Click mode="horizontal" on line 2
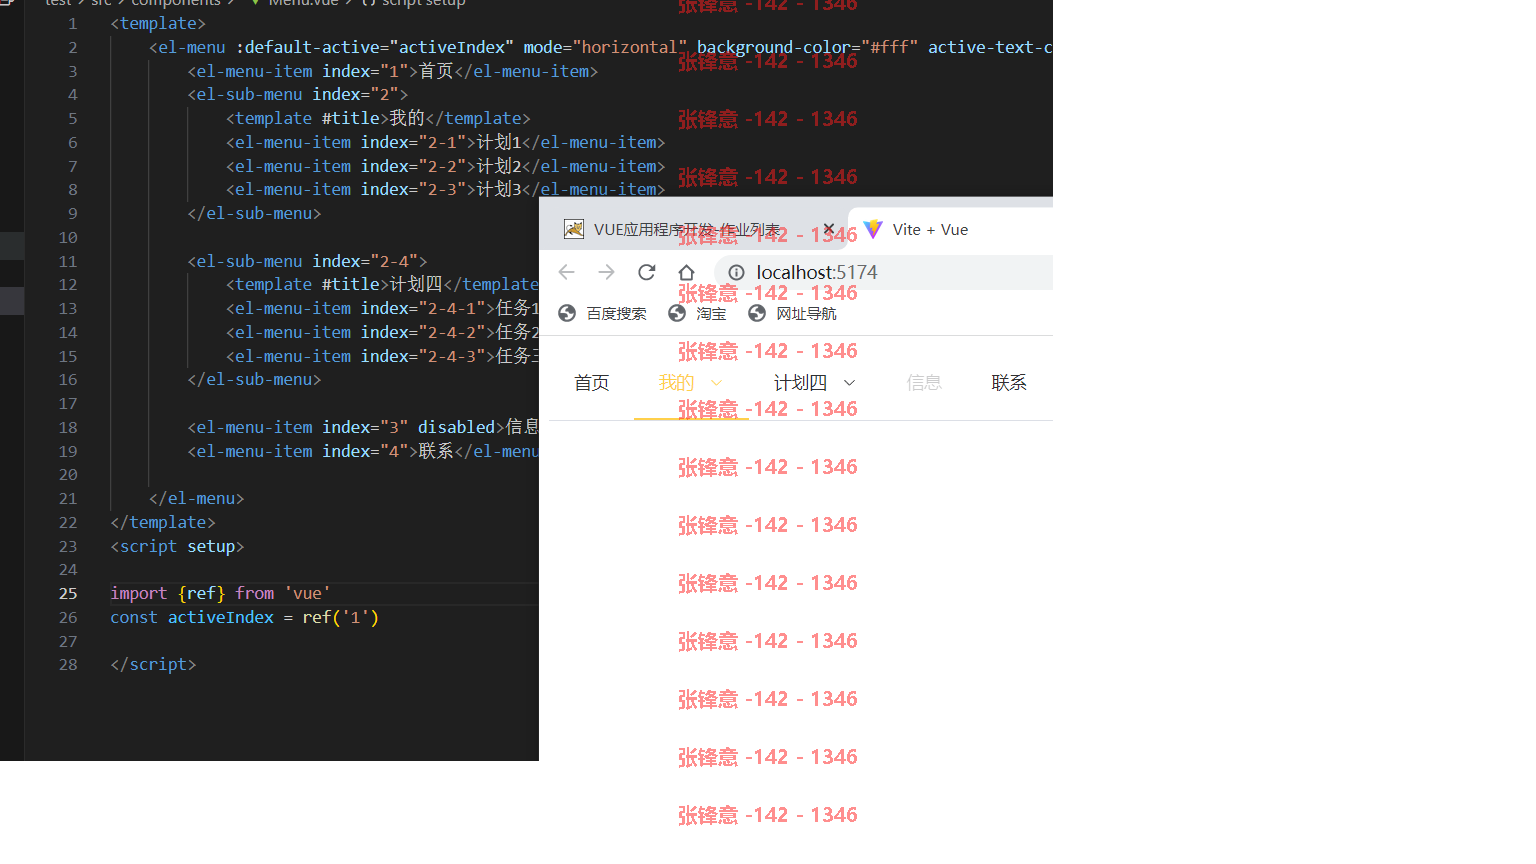 tap(605, 48)
